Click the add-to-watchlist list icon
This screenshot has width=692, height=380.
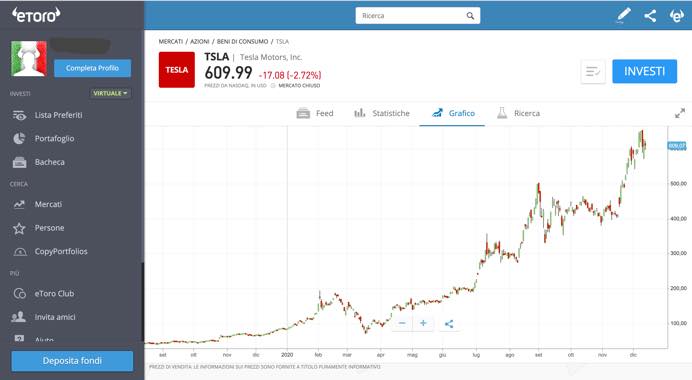click(593, 71)
